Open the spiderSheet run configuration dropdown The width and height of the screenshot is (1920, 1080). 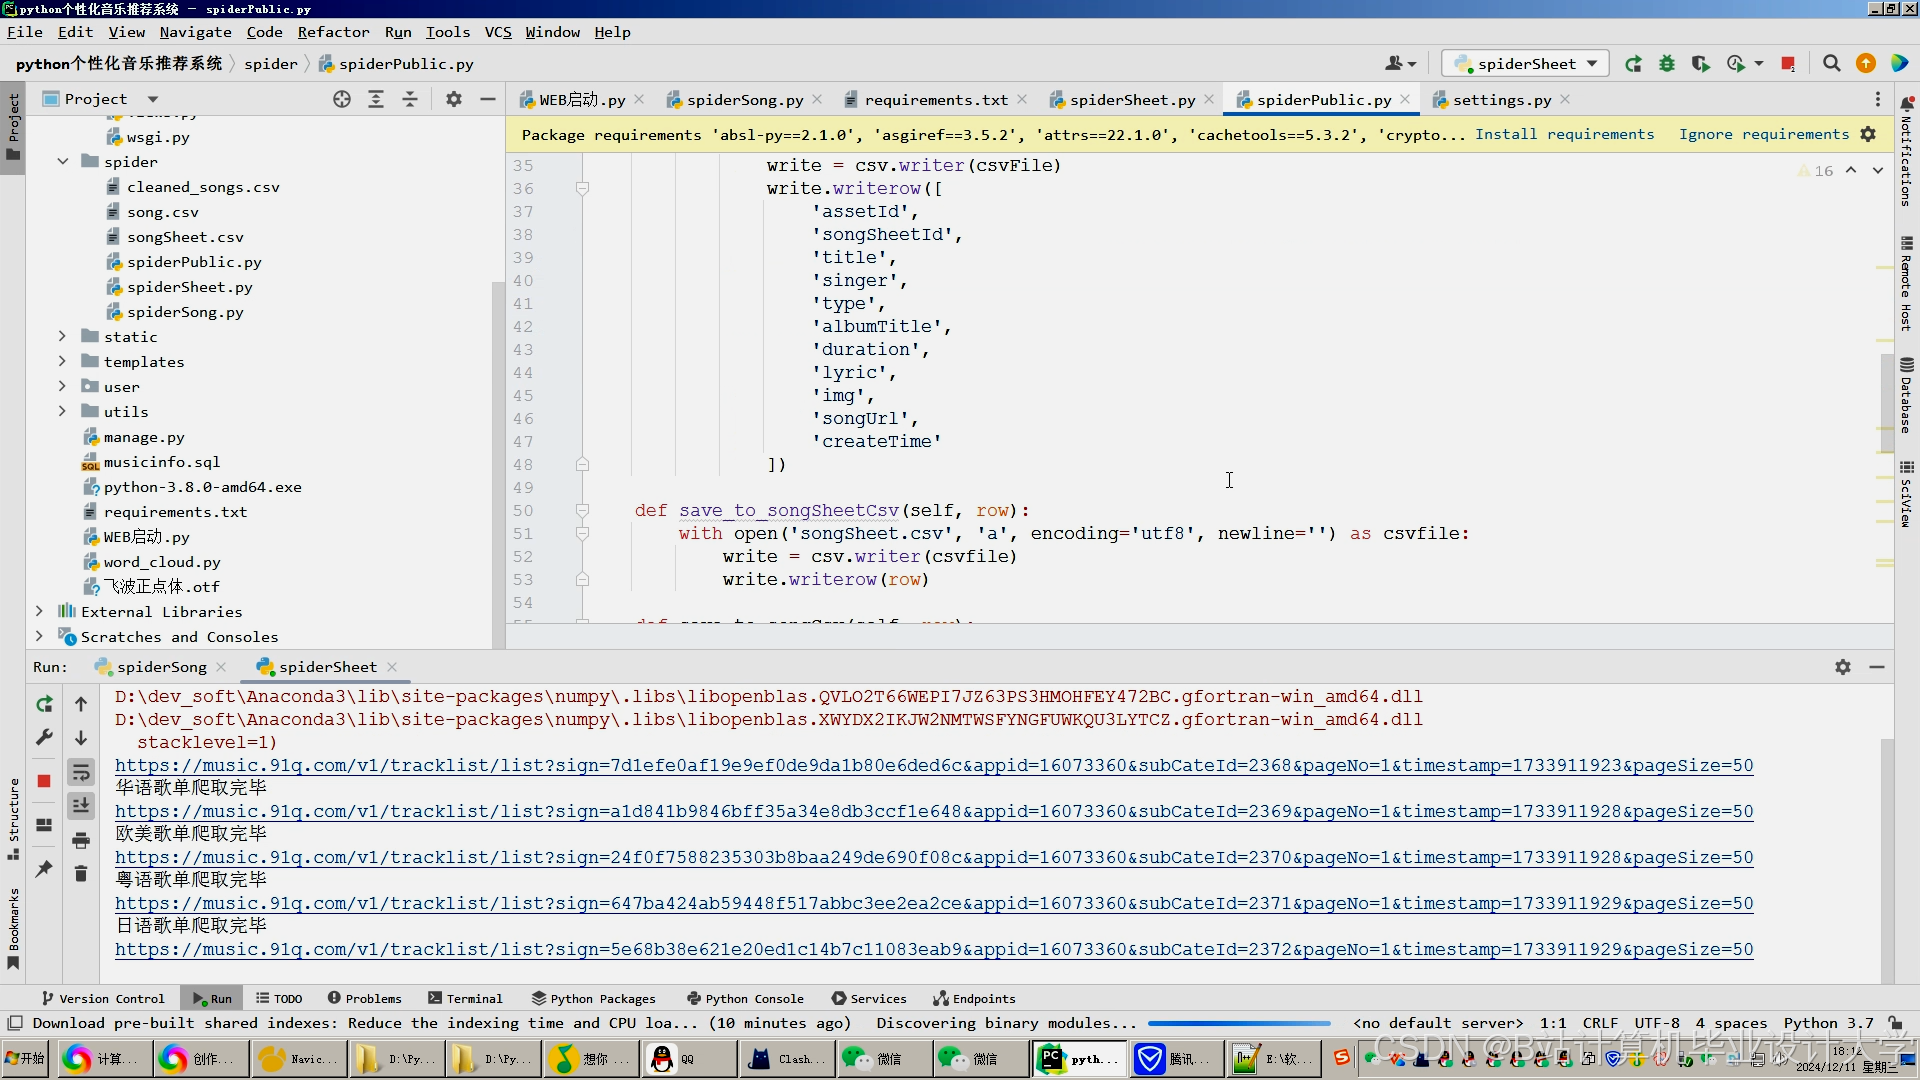(1526, 64)
